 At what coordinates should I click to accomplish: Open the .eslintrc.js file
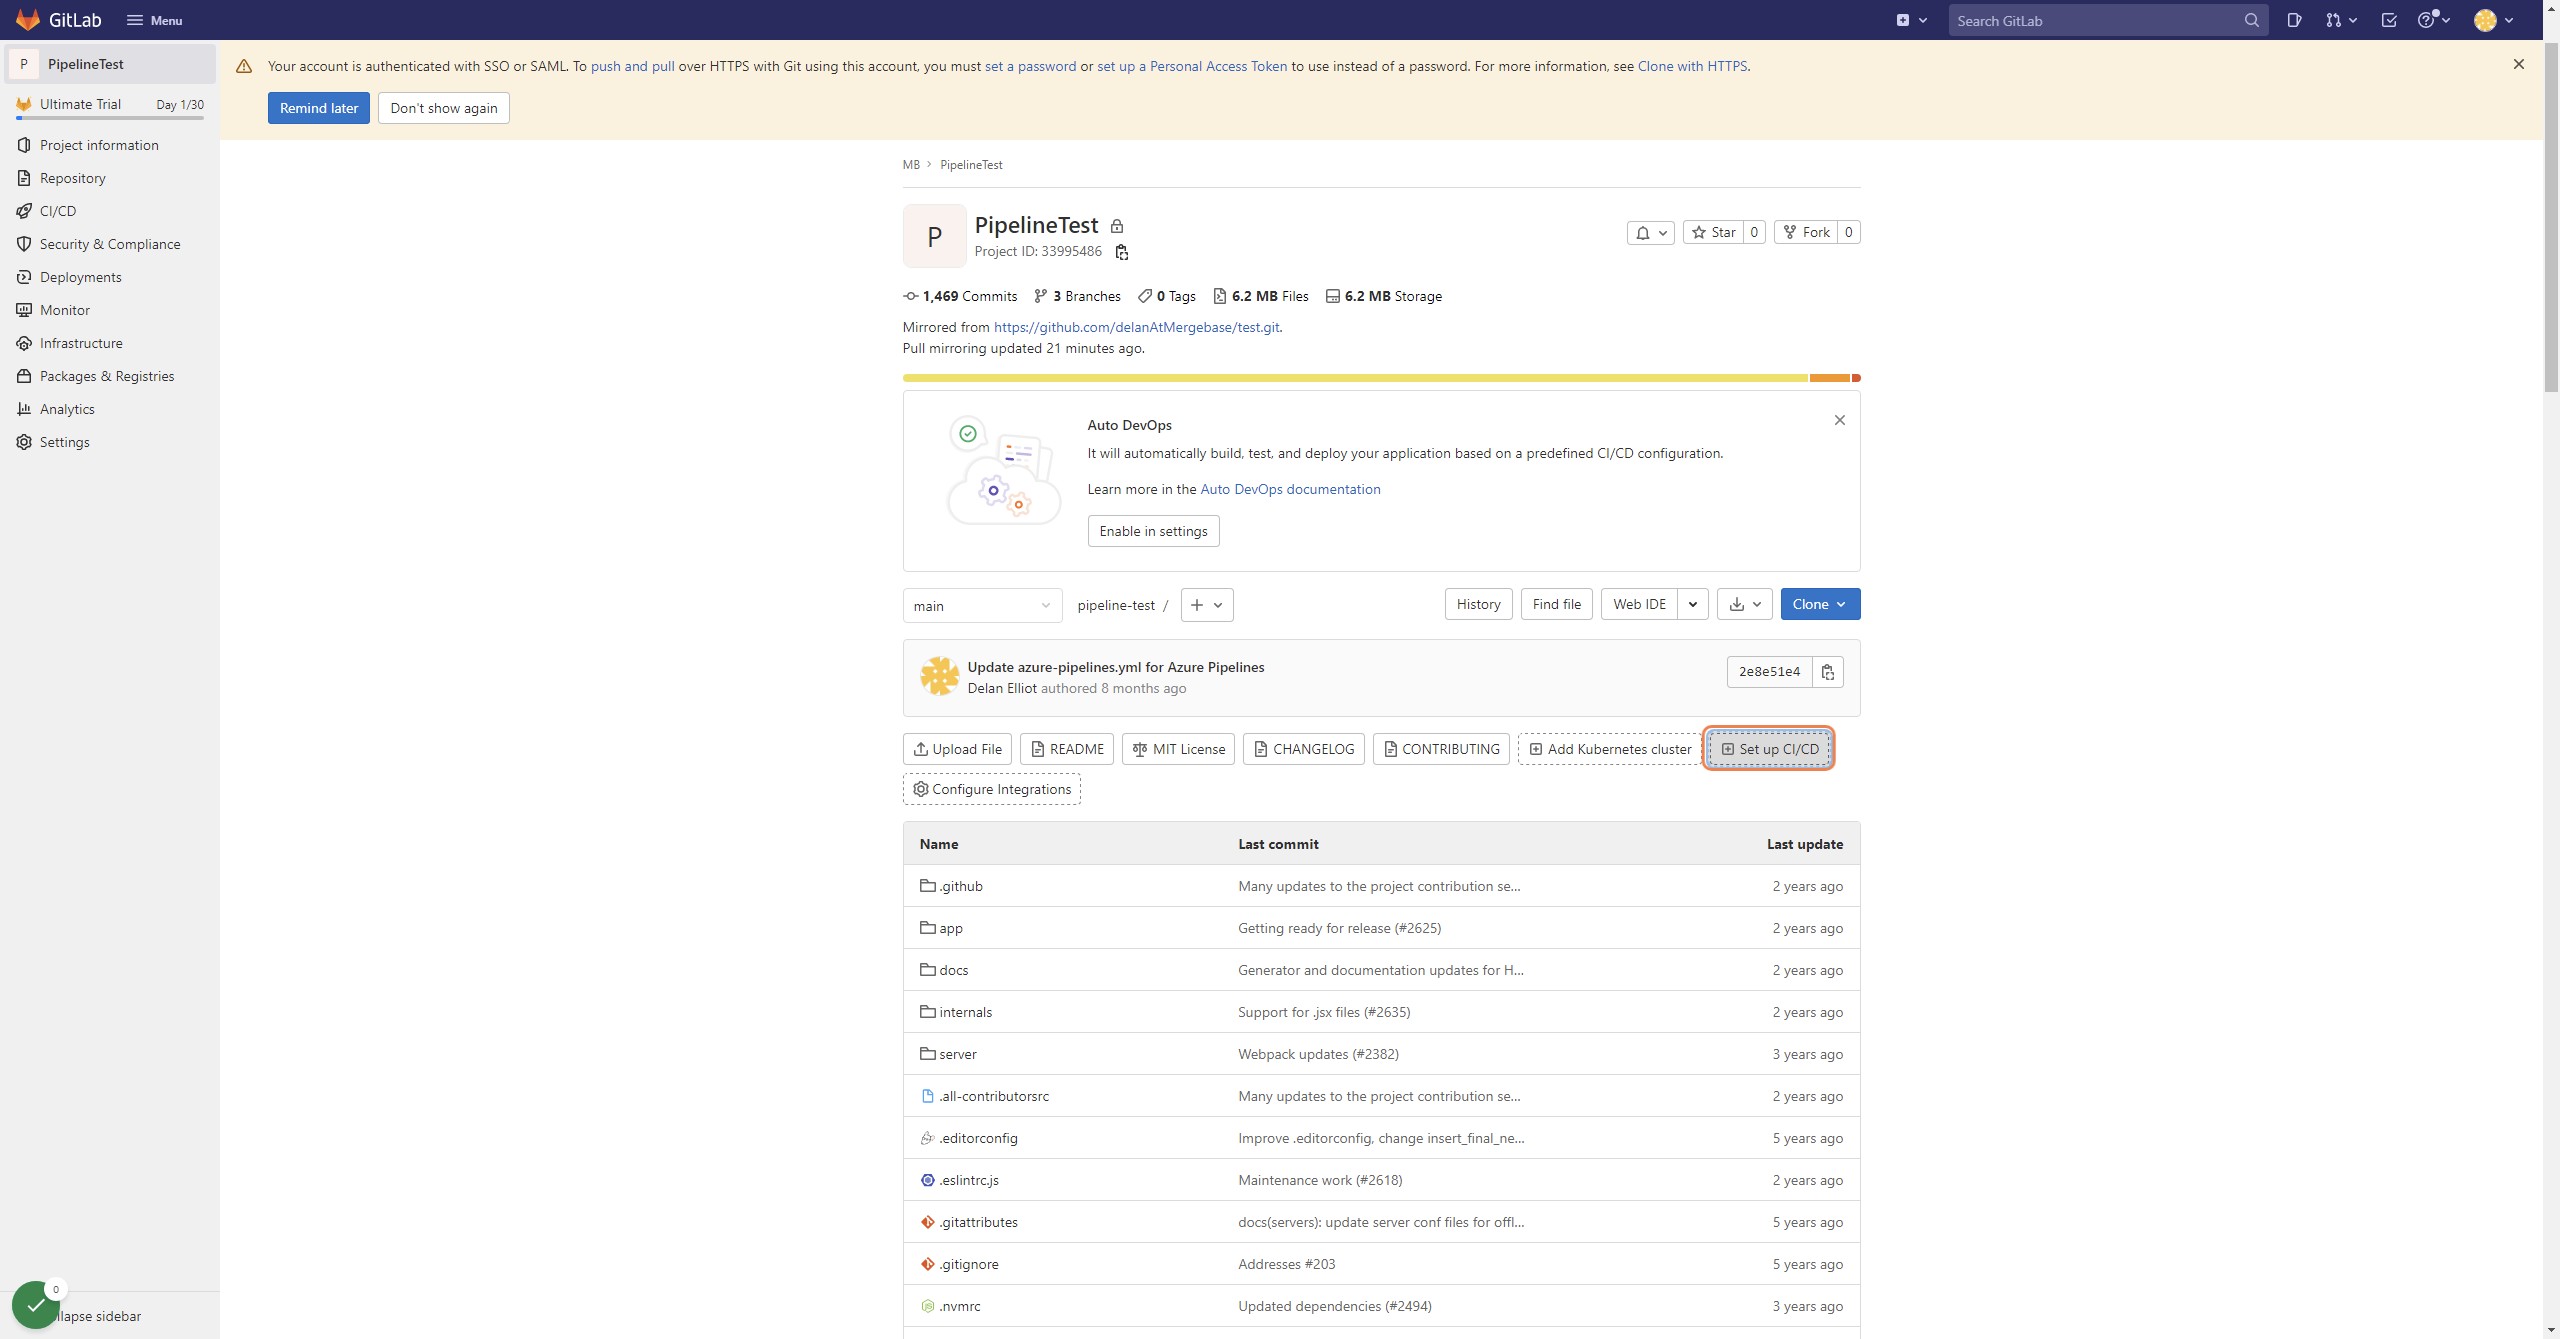pos(968,1180)
